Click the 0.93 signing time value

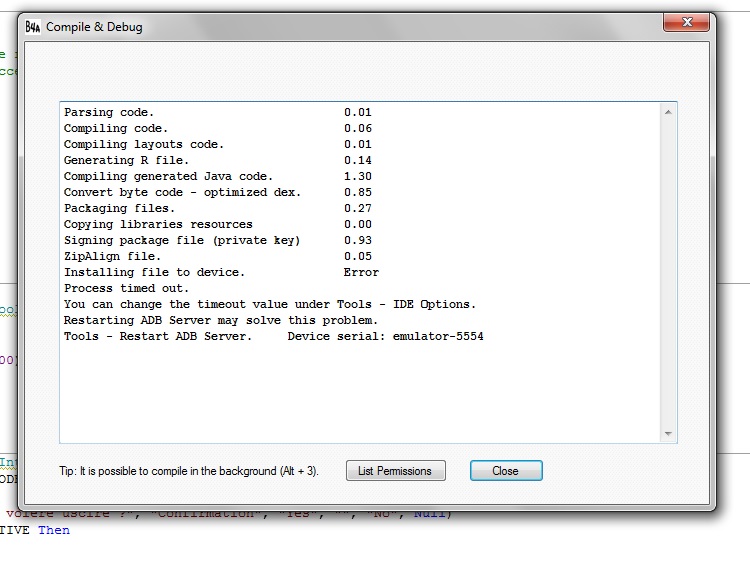[x=358, y=241]
